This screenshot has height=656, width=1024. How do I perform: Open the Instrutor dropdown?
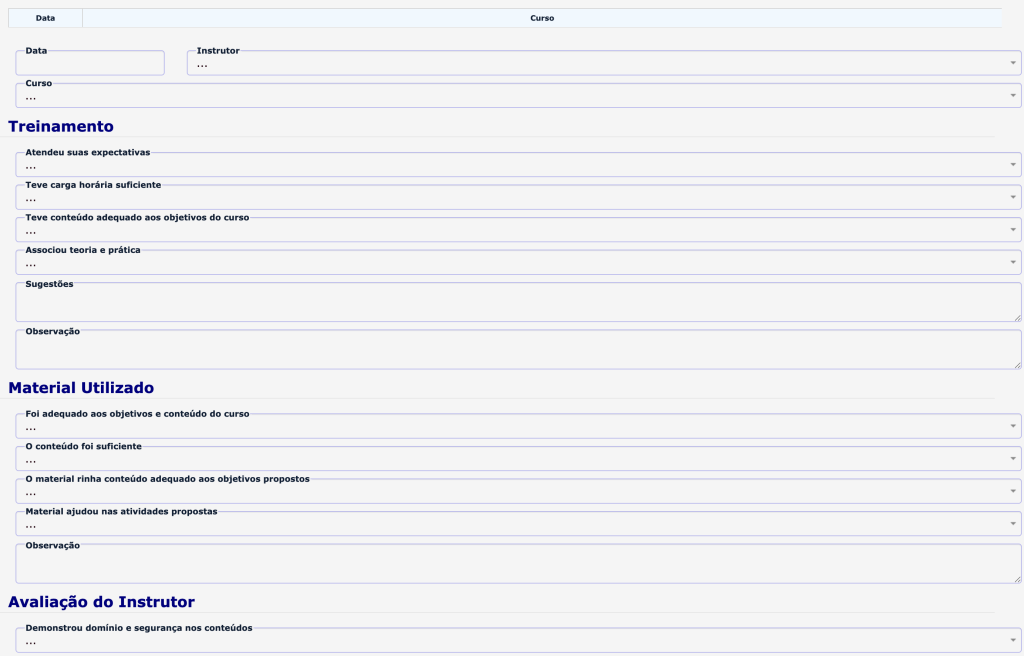pyautogui.click(x=603, y=63)
